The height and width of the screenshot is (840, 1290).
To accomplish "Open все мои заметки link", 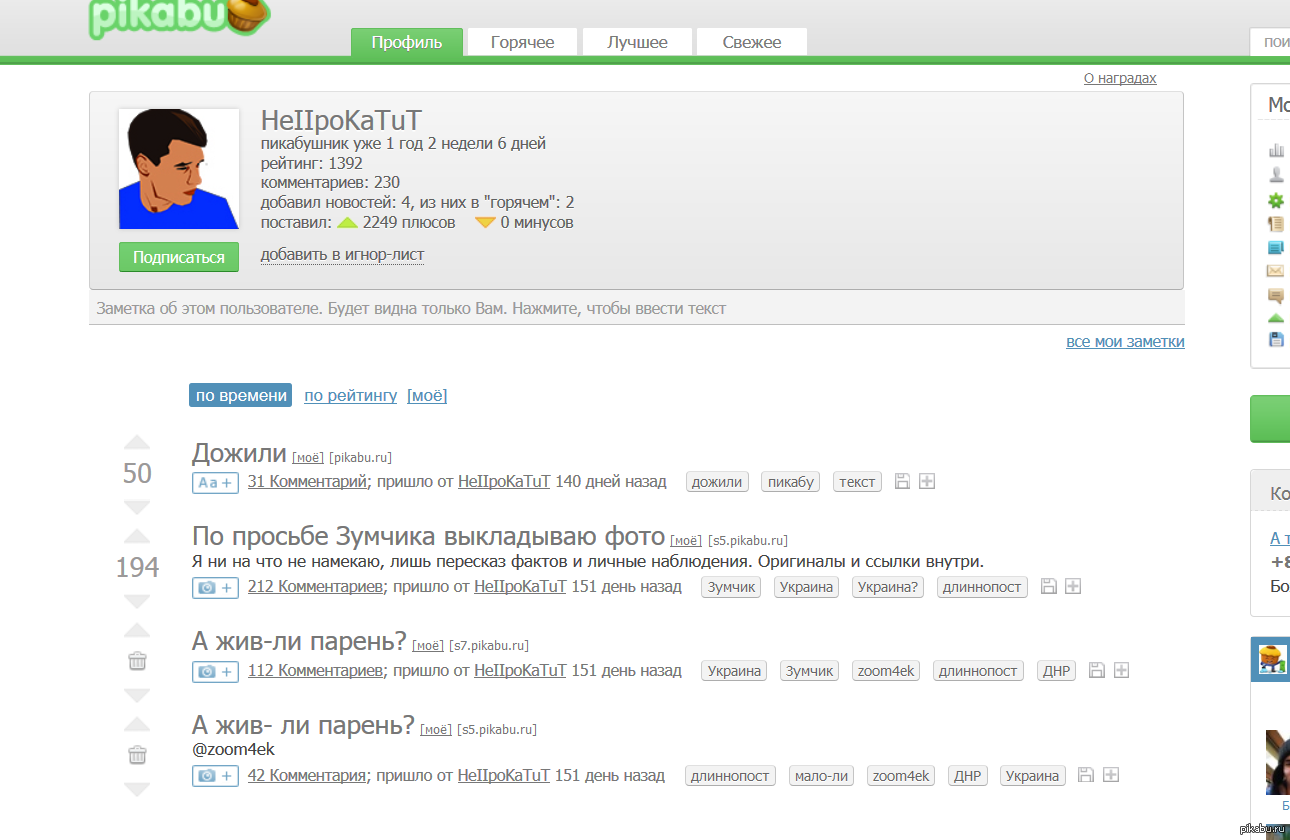I will (1125, 342).
